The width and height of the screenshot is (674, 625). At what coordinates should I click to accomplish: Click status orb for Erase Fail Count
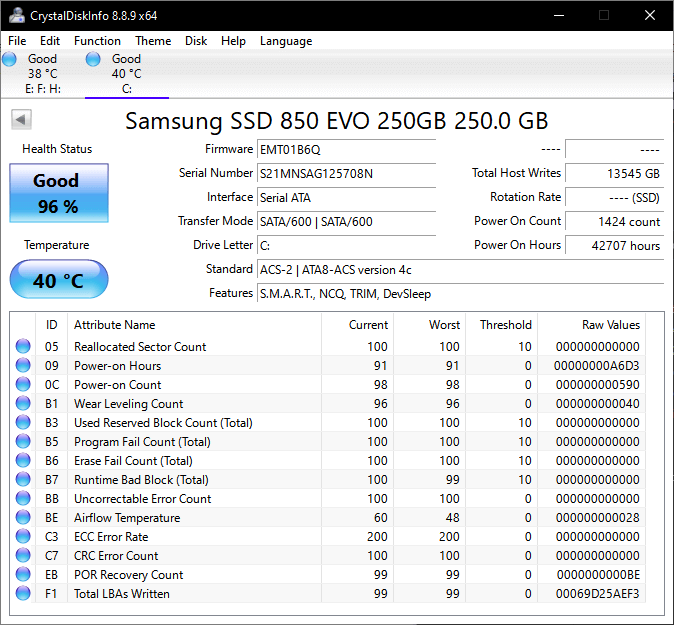(23, 460)
